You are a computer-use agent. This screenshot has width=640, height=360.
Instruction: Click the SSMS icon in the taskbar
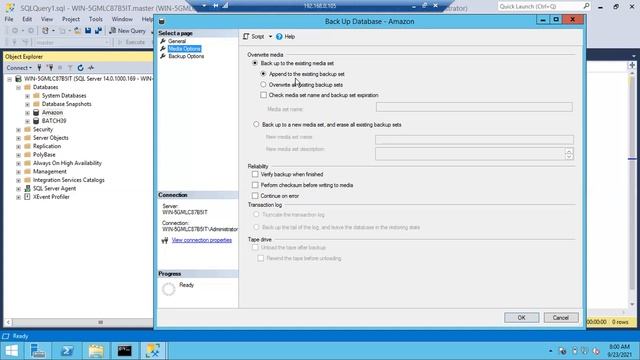153,351
